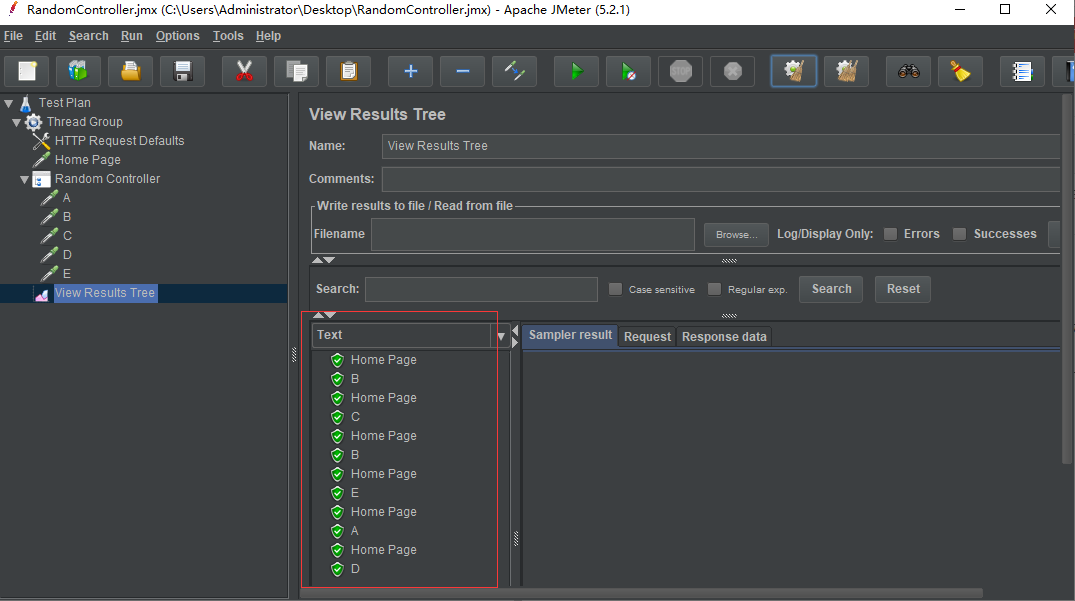
Task: Switch to the Response data tab
Action: click(x=724, y=336)
